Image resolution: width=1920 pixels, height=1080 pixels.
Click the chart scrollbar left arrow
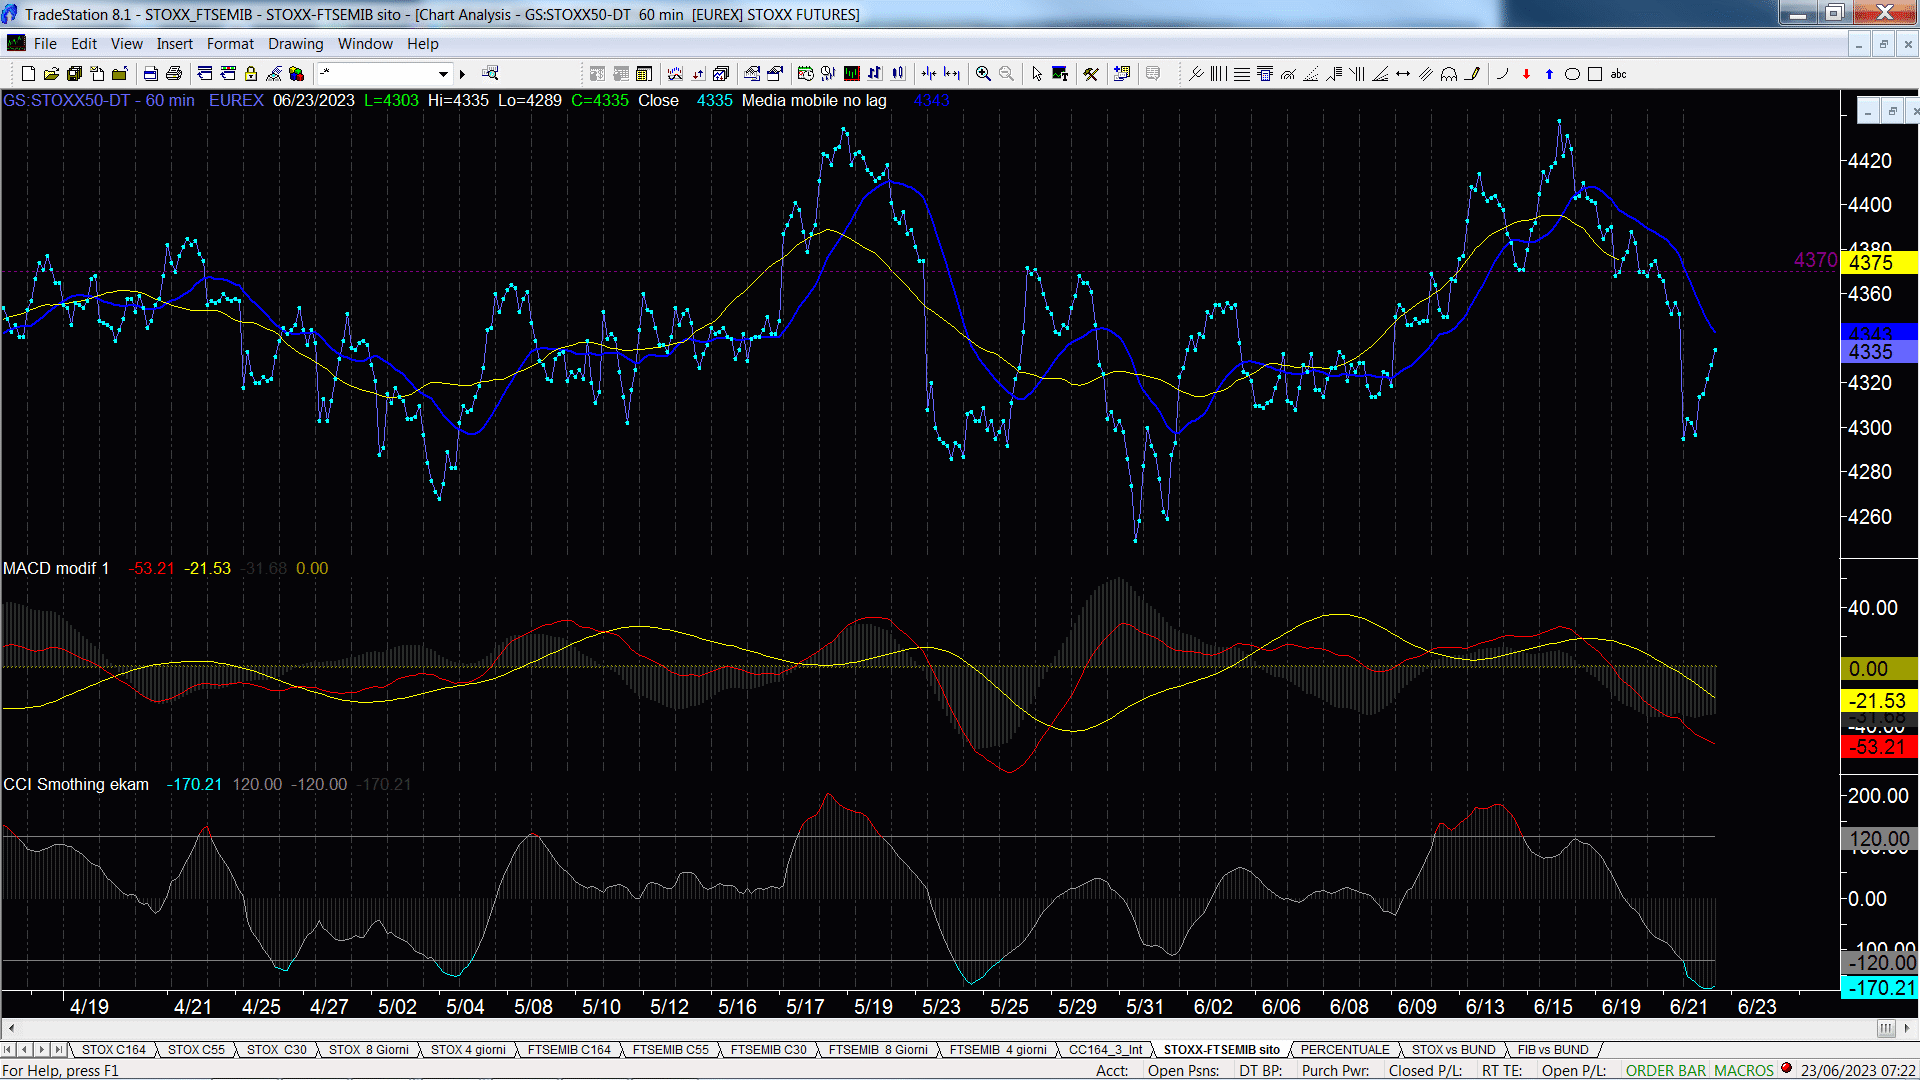click(x=11, y=1029)
